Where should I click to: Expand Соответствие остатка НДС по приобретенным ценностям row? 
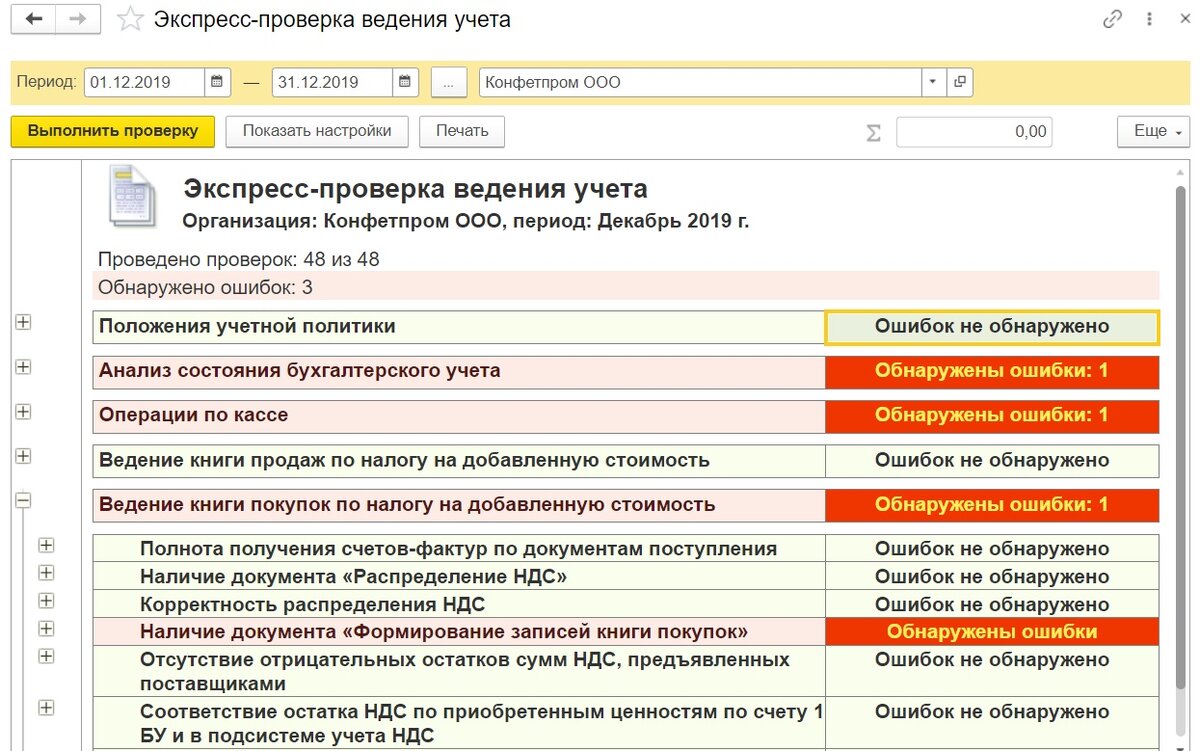[46, 707]
